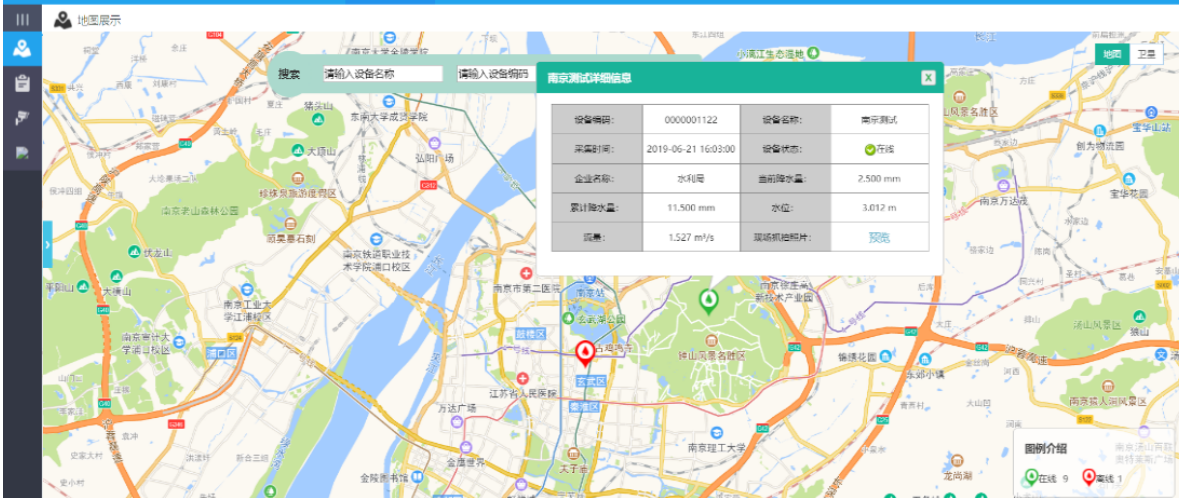Click the 搜索 search label
The image size is (1179, 498).
click(289, 74)
